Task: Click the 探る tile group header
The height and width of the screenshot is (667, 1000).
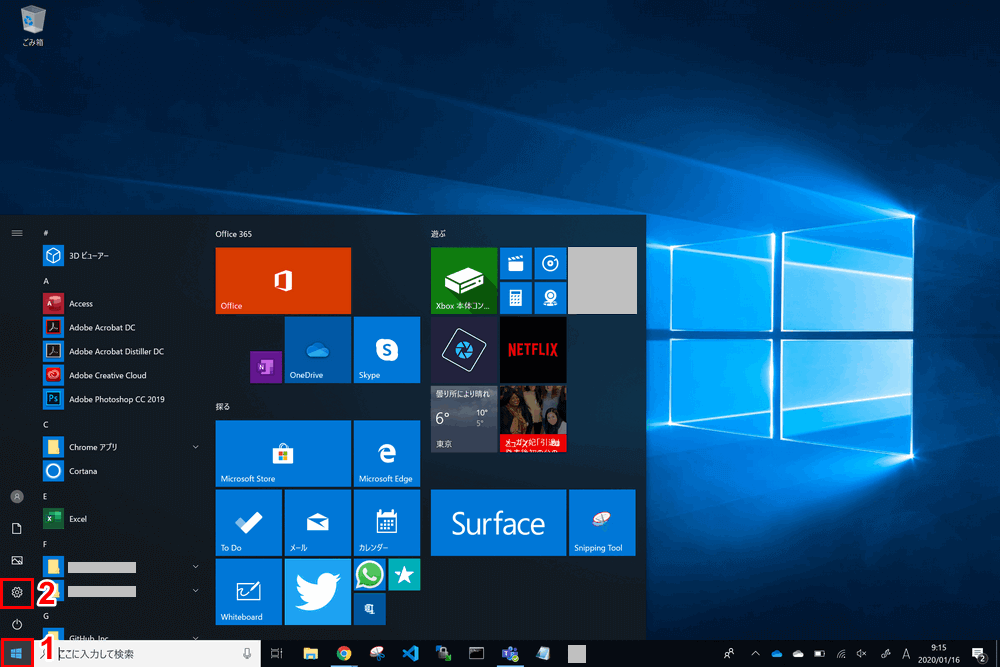Action: pos(223,406)
